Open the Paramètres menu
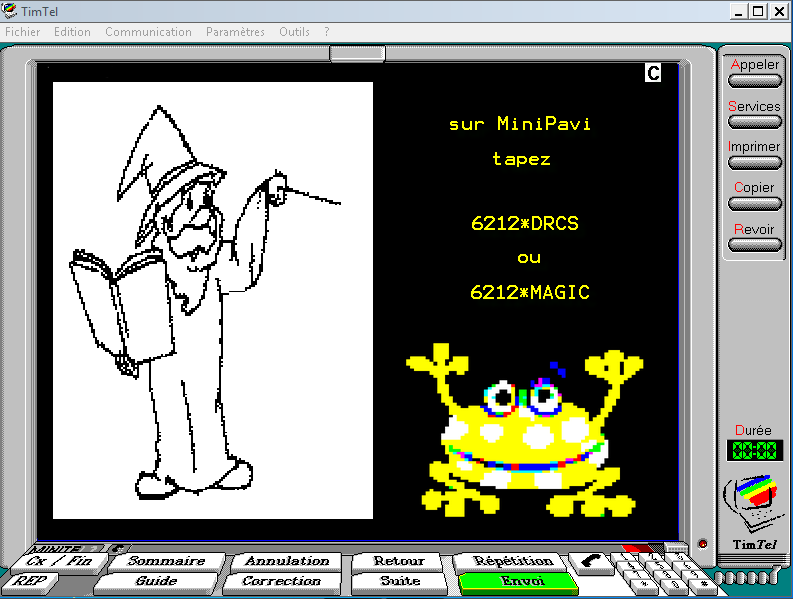The image size is (793, 599). pyautogui.click(x=235, y=32)
